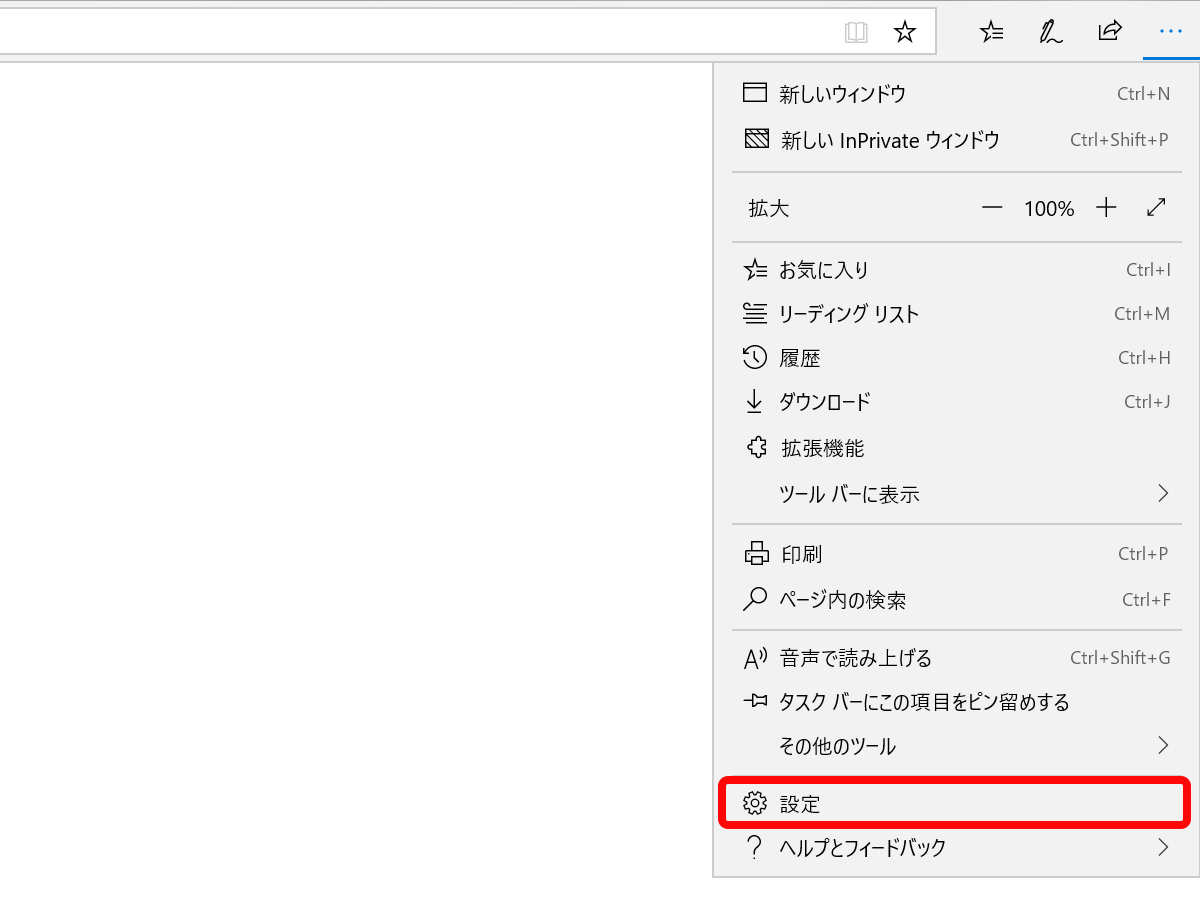The image size is (1200, 900).
Task: Open 設定 settings entry
Action: 956,803
